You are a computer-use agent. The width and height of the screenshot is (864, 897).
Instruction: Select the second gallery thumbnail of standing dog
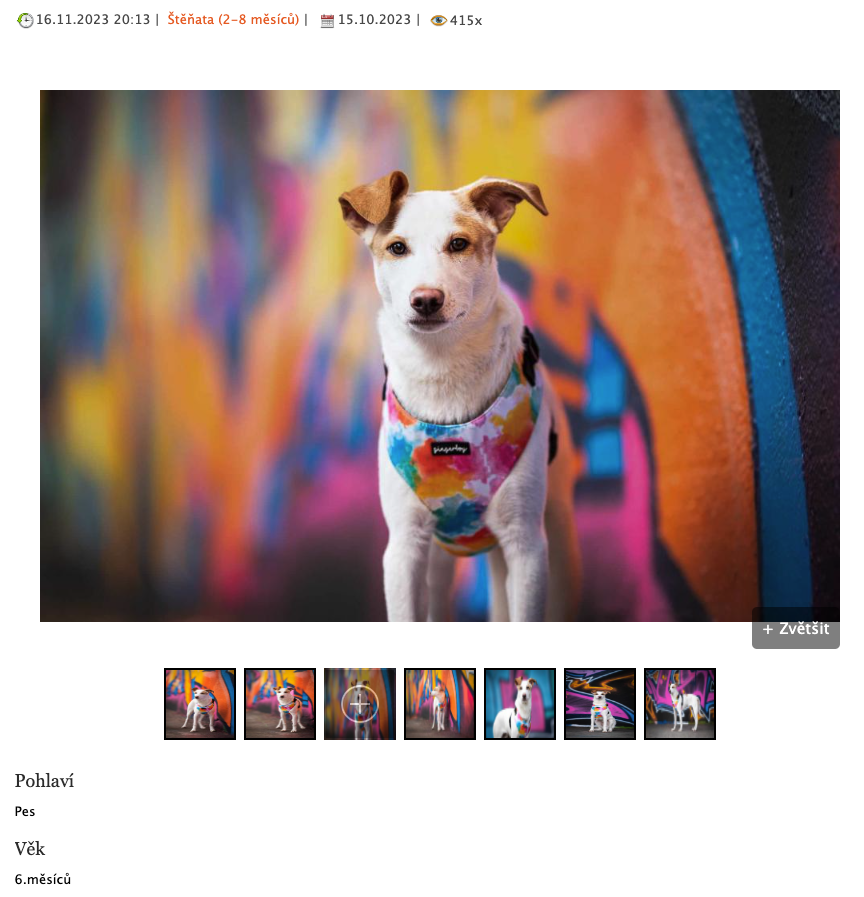pos(280,704)
